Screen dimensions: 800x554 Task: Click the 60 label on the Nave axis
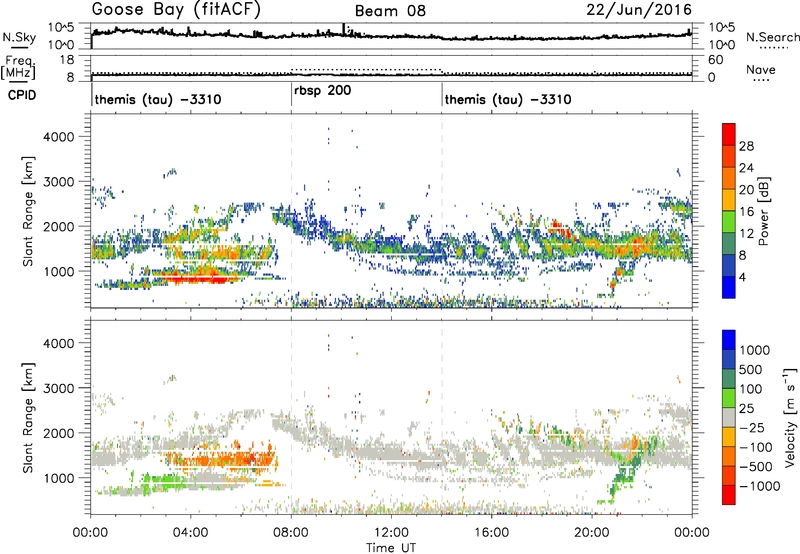[x=716, y=60]
